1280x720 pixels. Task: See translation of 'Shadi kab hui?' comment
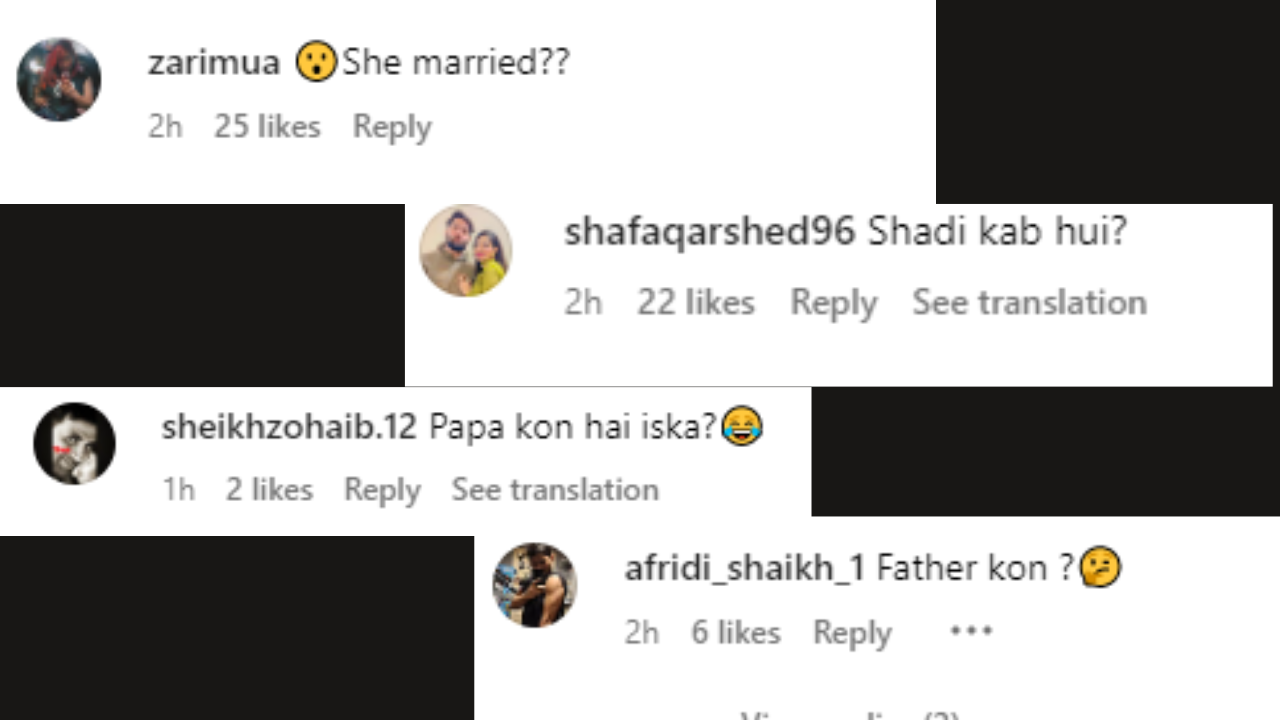pos(1029,303)
